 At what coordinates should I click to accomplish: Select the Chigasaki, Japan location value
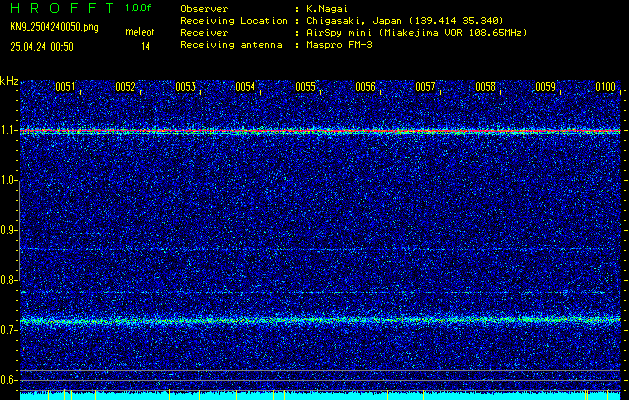tap(405, 21)
